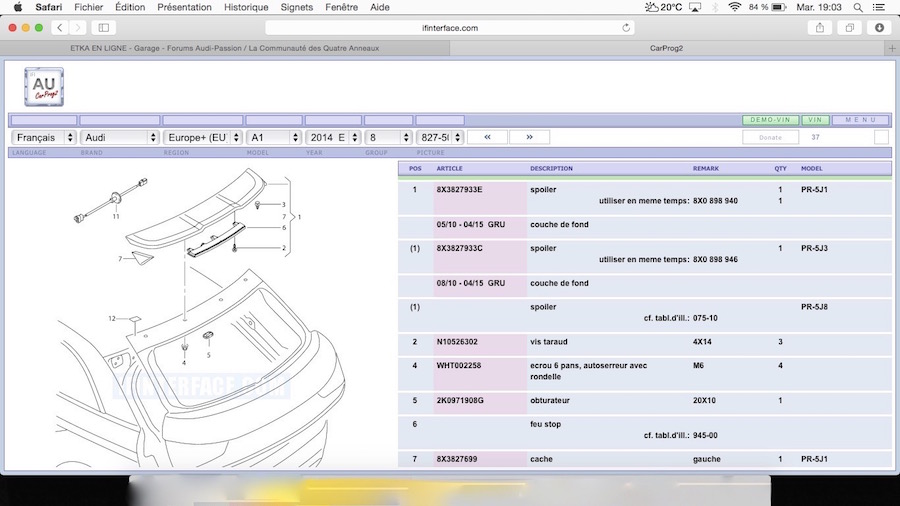900x506 pixels.
Task: Click the DEMO-VIN button
Action: pos(770,120)
